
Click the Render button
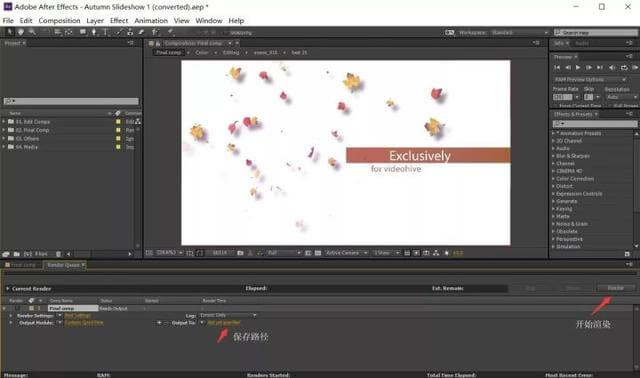pos(616,288)
